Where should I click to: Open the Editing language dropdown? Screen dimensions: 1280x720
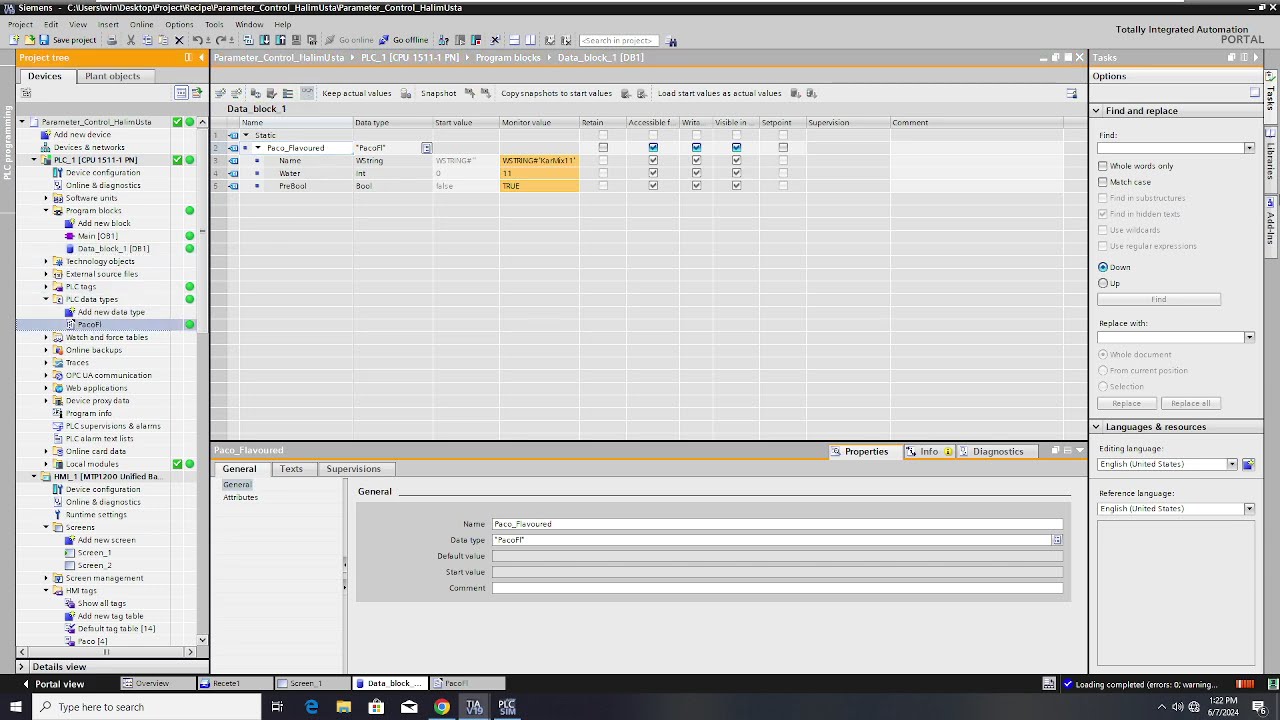(1232, 464)
